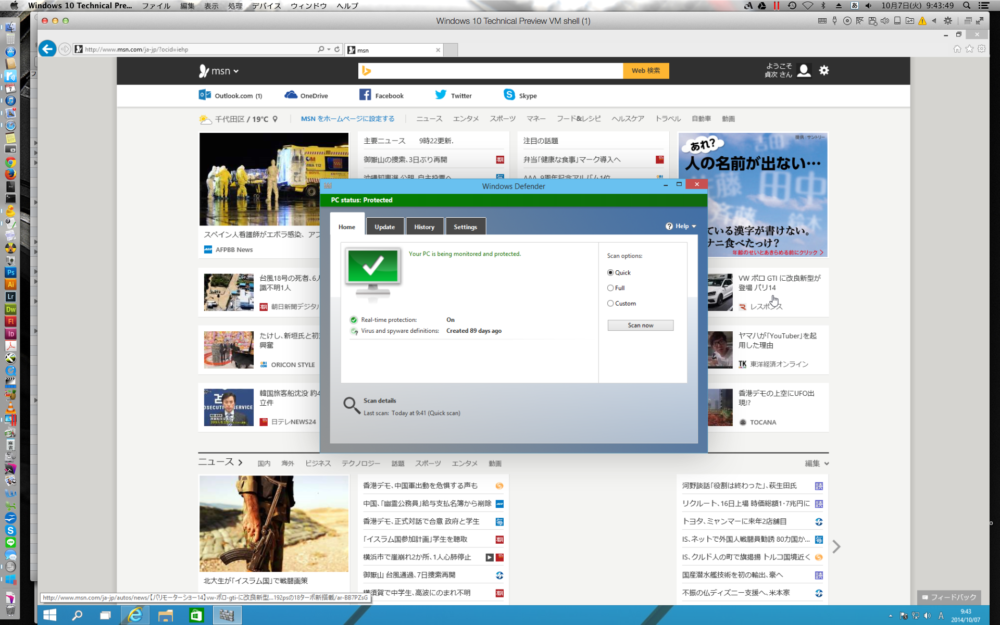
Task: Select the Full scan option
Action: [611, 288]
